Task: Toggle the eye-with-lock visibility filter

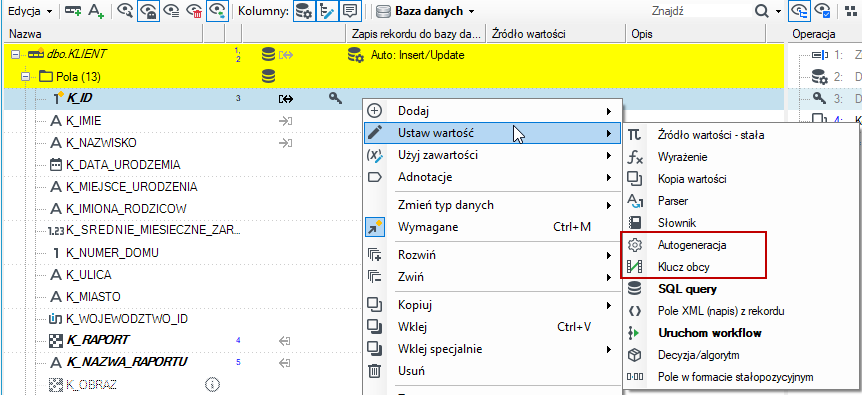Action: pyautogui.click(x=148, y=10)
